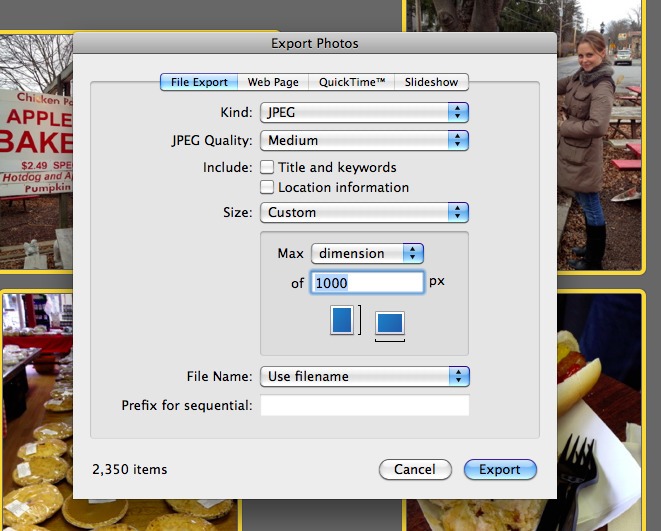
Task: Open the Max dimension dropdown
Action: [x=367, y=253]
